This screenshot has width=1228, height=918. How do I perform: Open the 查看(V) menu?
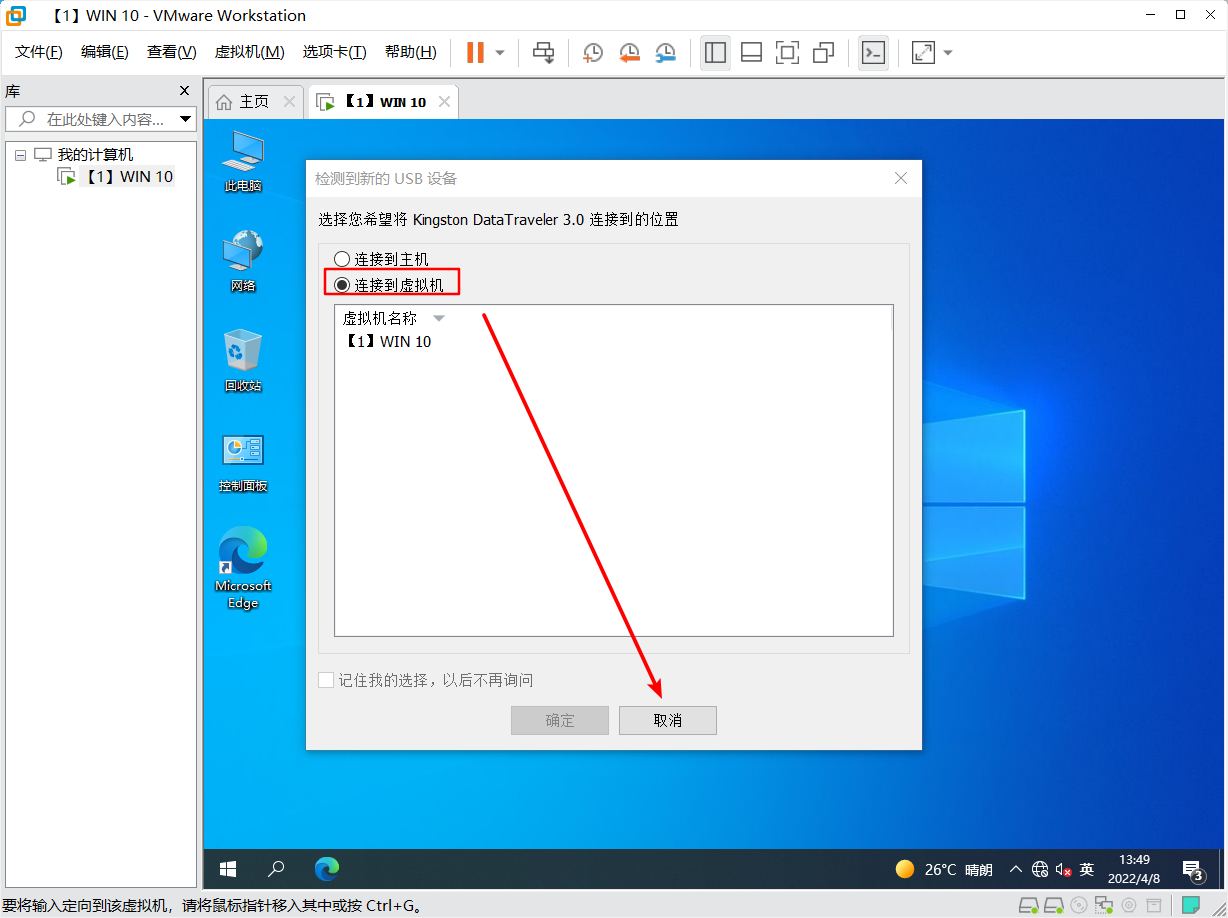171,52
